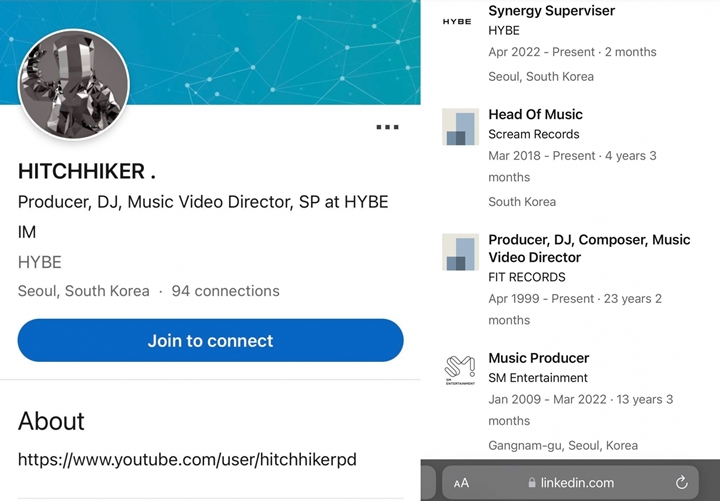Click the About section heading
Viewport: 720px width, 501px height.
click(x=51, y=421)
